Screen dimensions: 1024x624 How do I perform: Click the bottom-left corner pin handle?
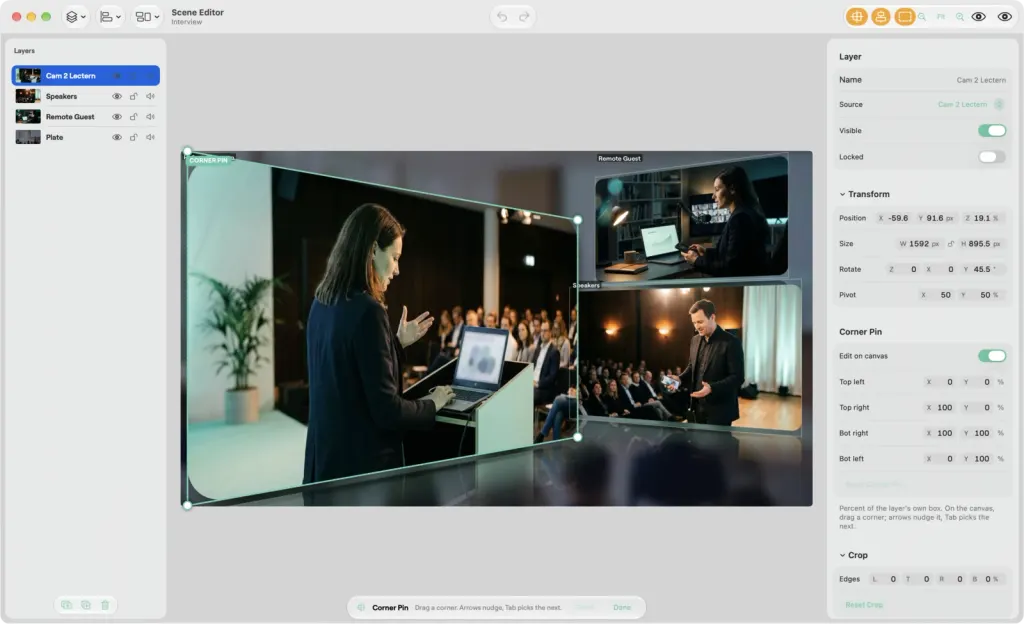click(x=187, y=505)
